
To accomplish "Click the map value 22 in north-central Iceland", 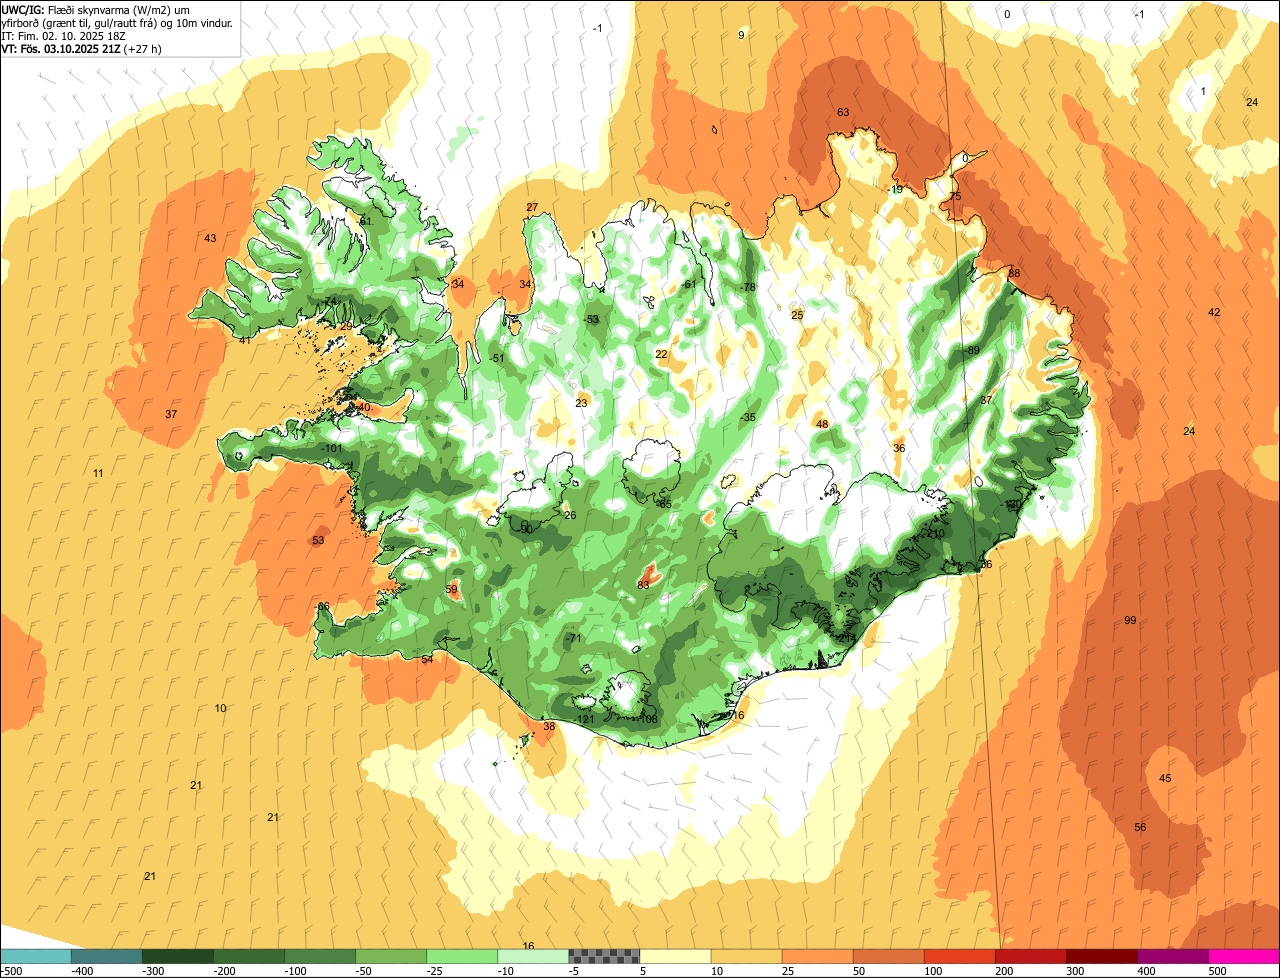I will (x=661, y=355).
